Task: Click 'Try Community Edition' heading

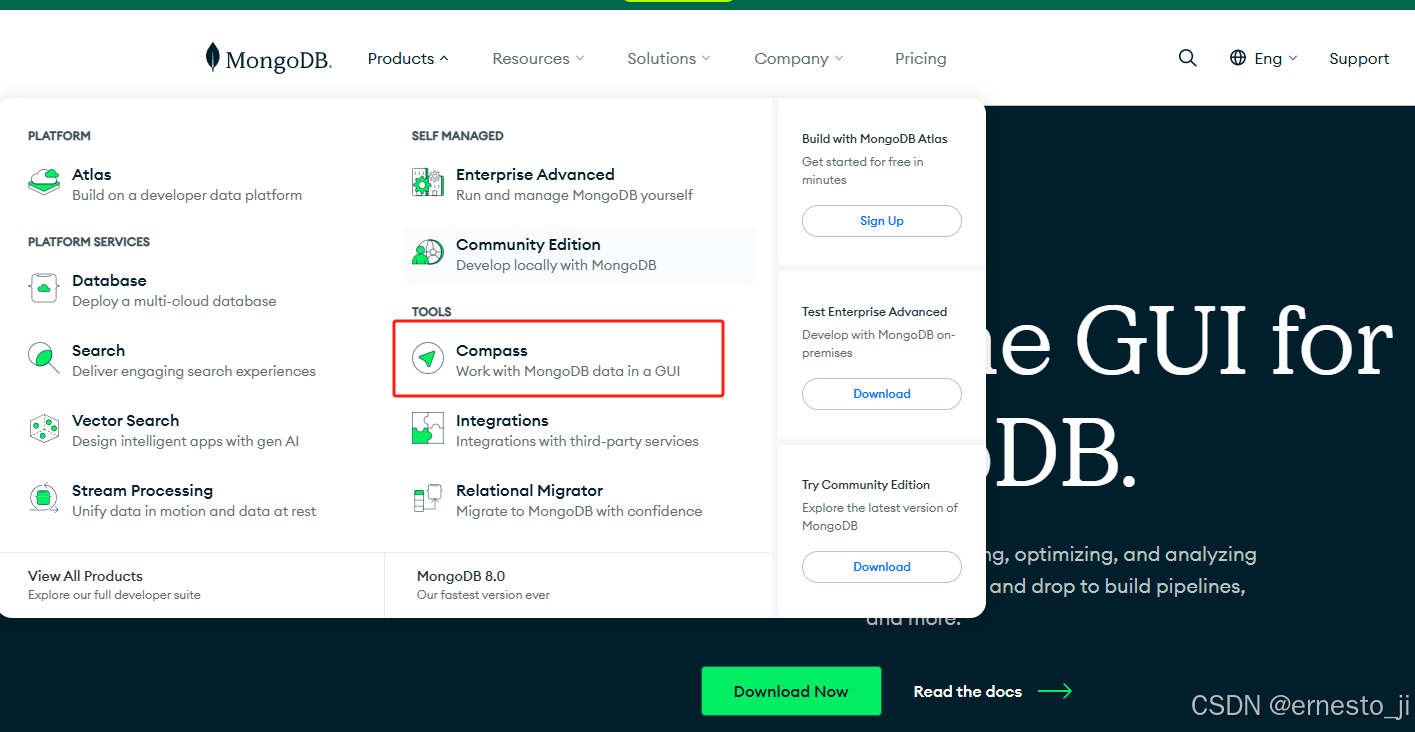Action: (x=866, y=485)
